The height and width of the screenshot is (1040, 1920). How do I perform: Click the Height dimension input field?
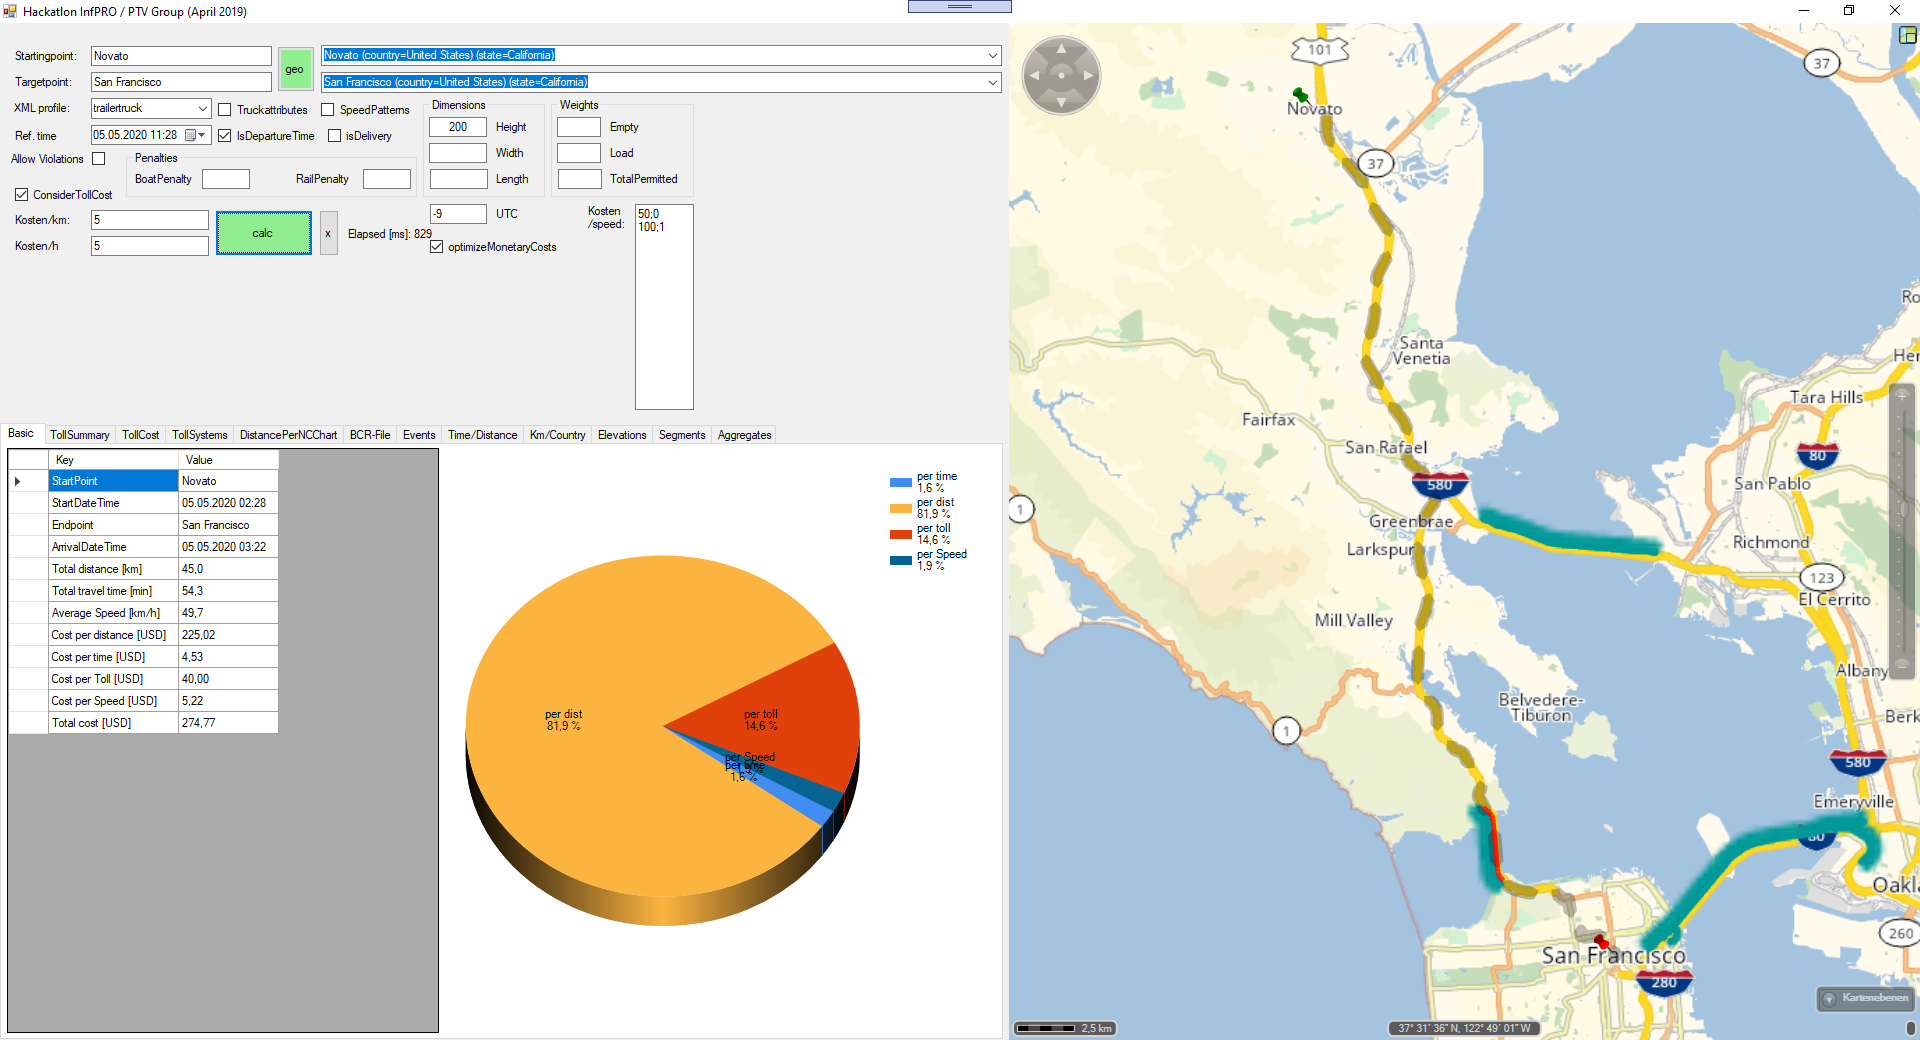457,127
